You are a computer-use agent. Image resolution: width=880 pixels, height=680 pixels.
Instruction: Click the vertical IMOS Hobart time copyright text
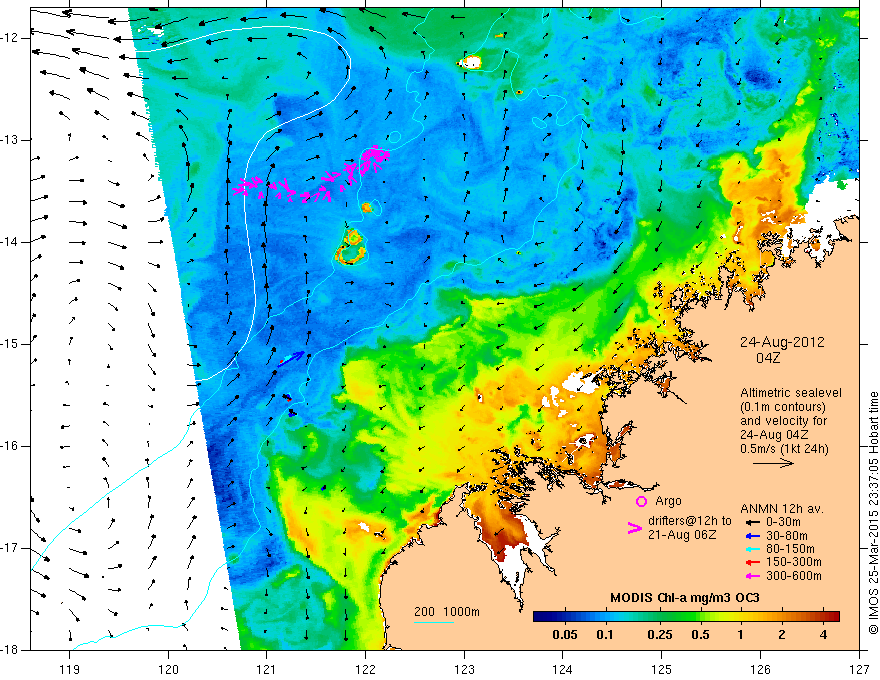[x=873, y=513]
